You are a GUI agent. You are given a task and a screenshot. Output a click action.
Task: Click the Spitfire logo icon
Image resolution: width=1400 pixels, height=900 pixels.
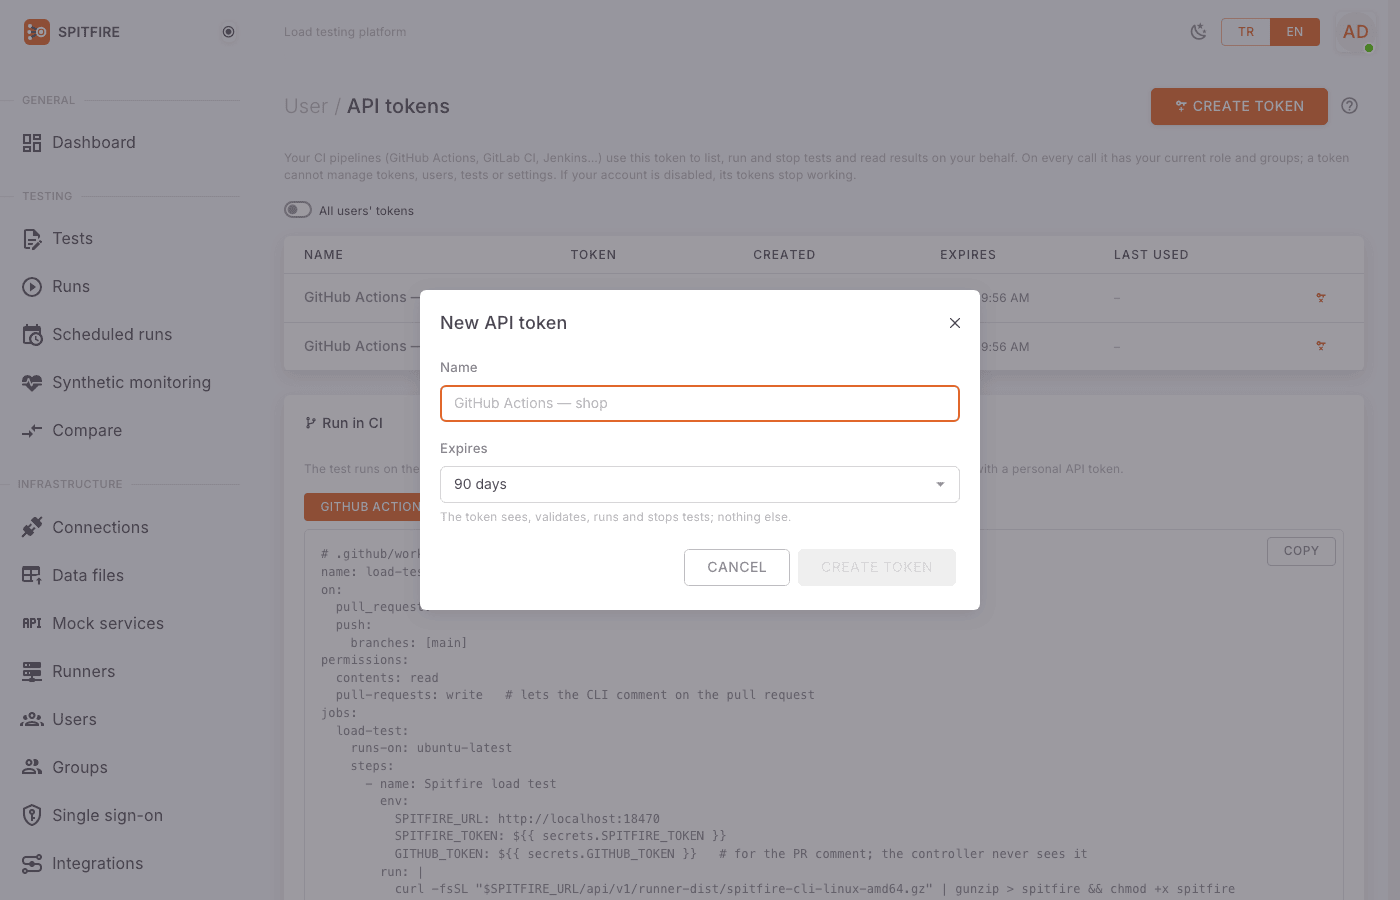(36, 32)
